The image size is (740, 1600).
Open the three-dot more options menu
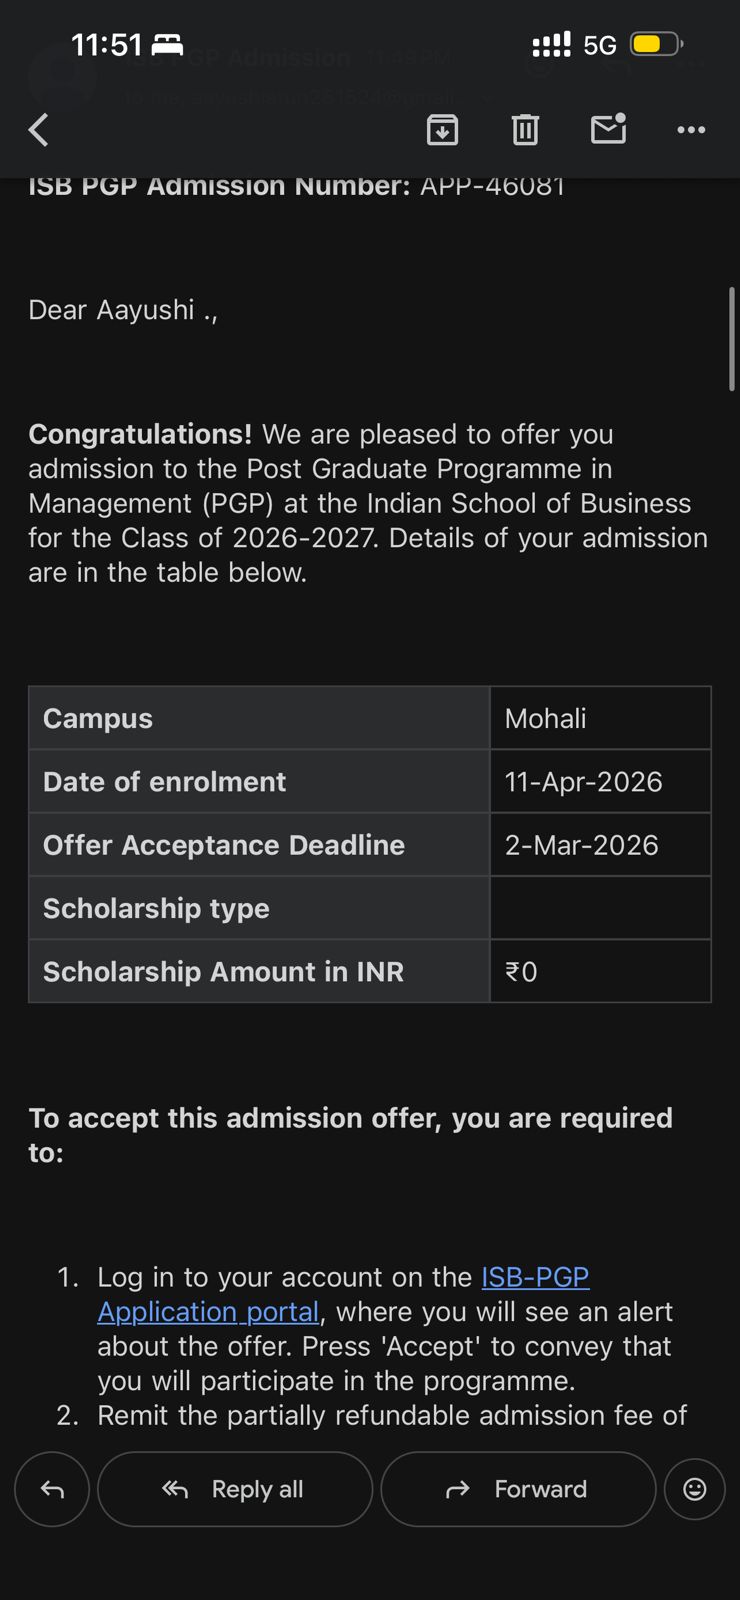pyautogui.click(x=691, y=130)
